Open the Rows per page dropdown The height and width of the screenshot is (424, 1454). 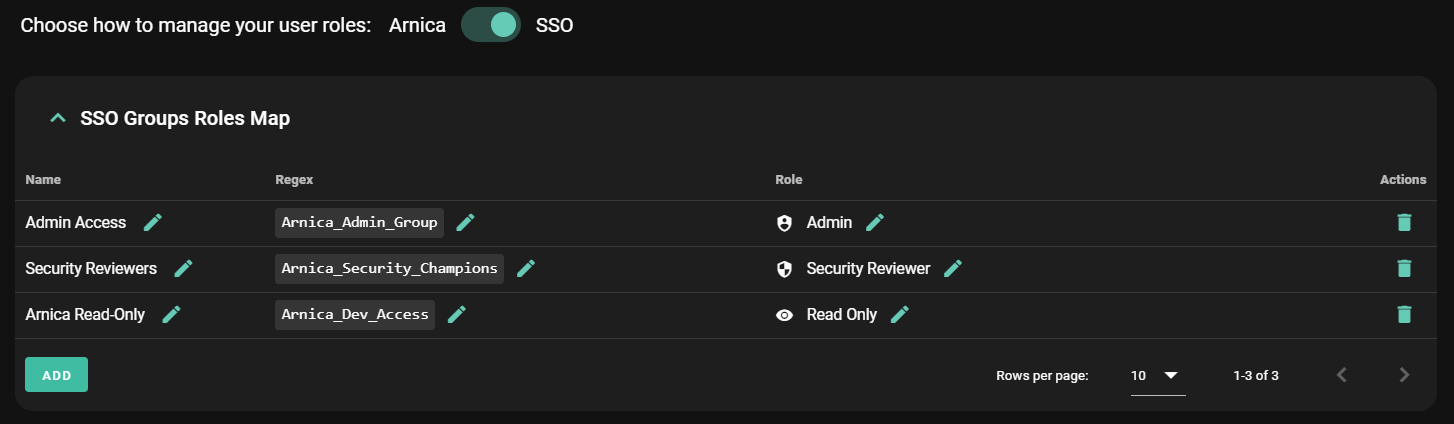(1157, 375)
